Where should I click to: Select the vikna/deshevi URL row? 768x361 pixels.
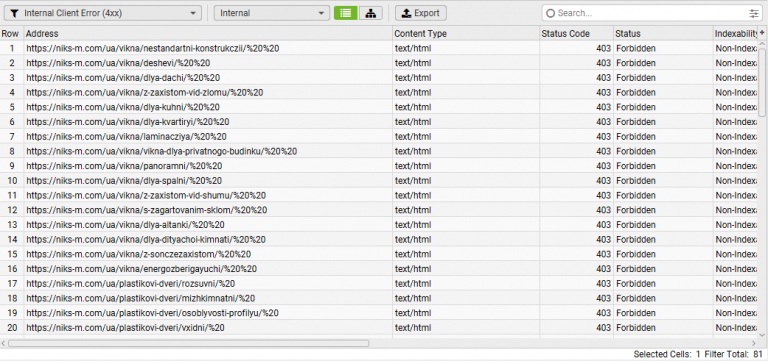click(118, 63)
